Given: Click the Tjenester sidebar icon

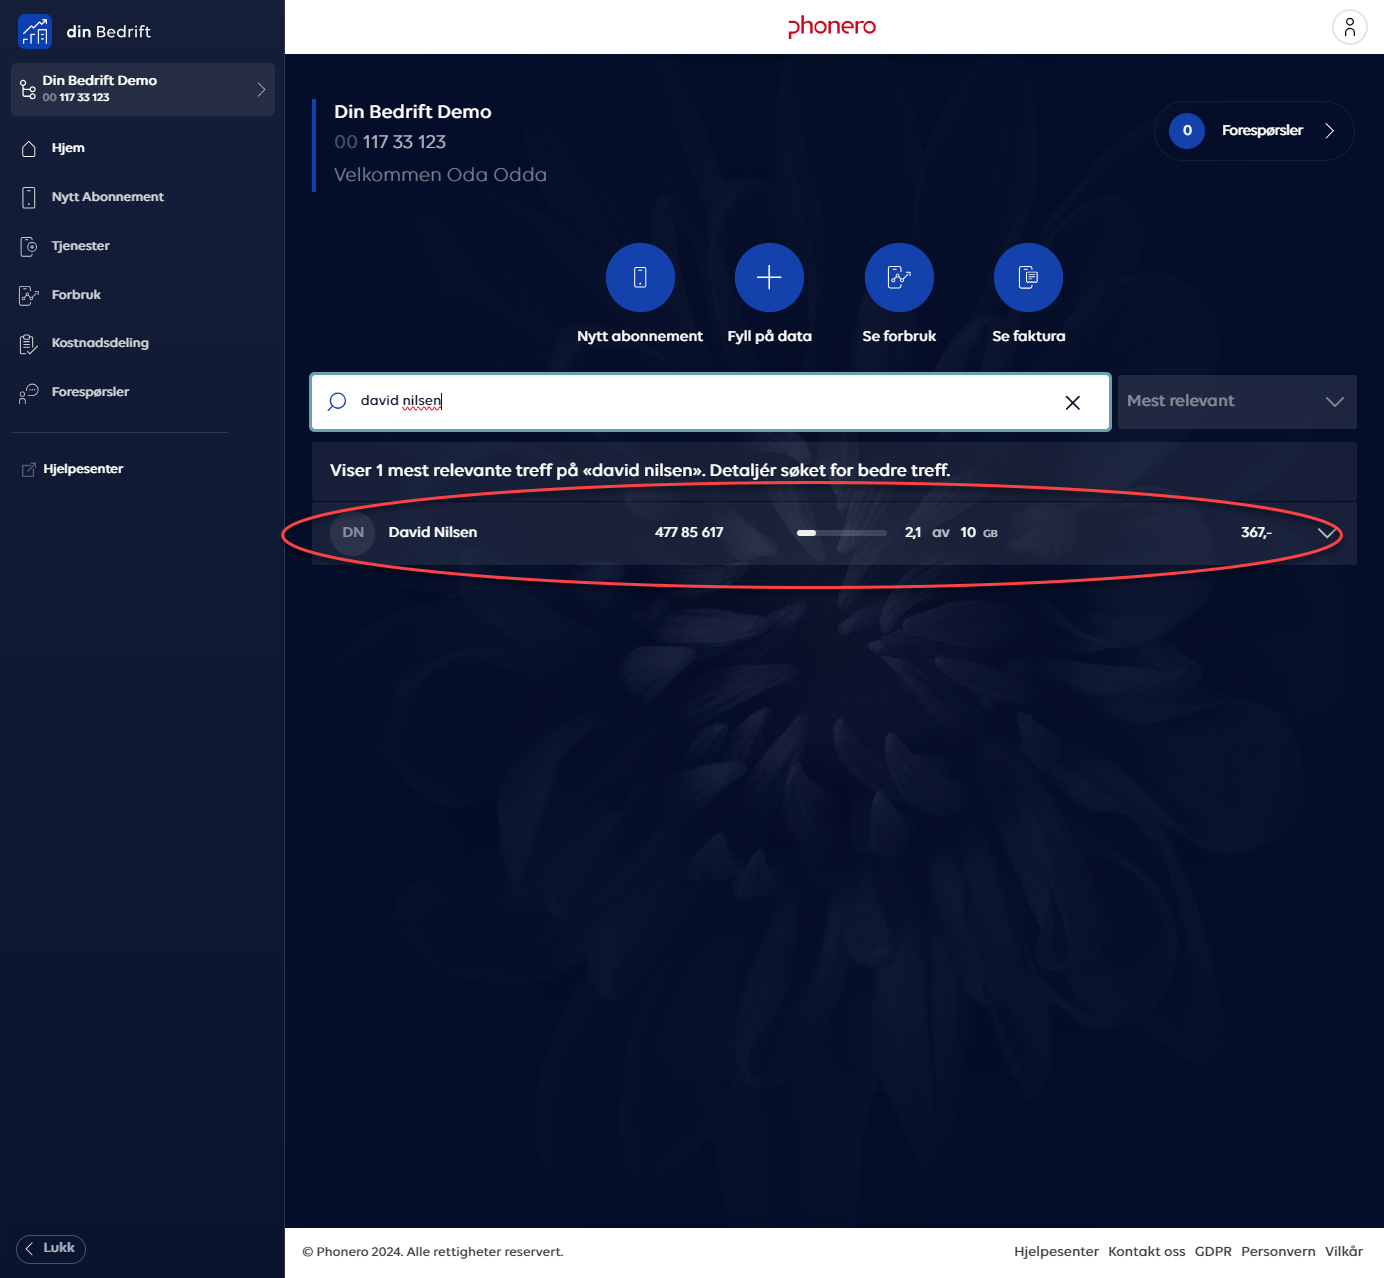Looking at the screenshot, I should tap(29, 246).
